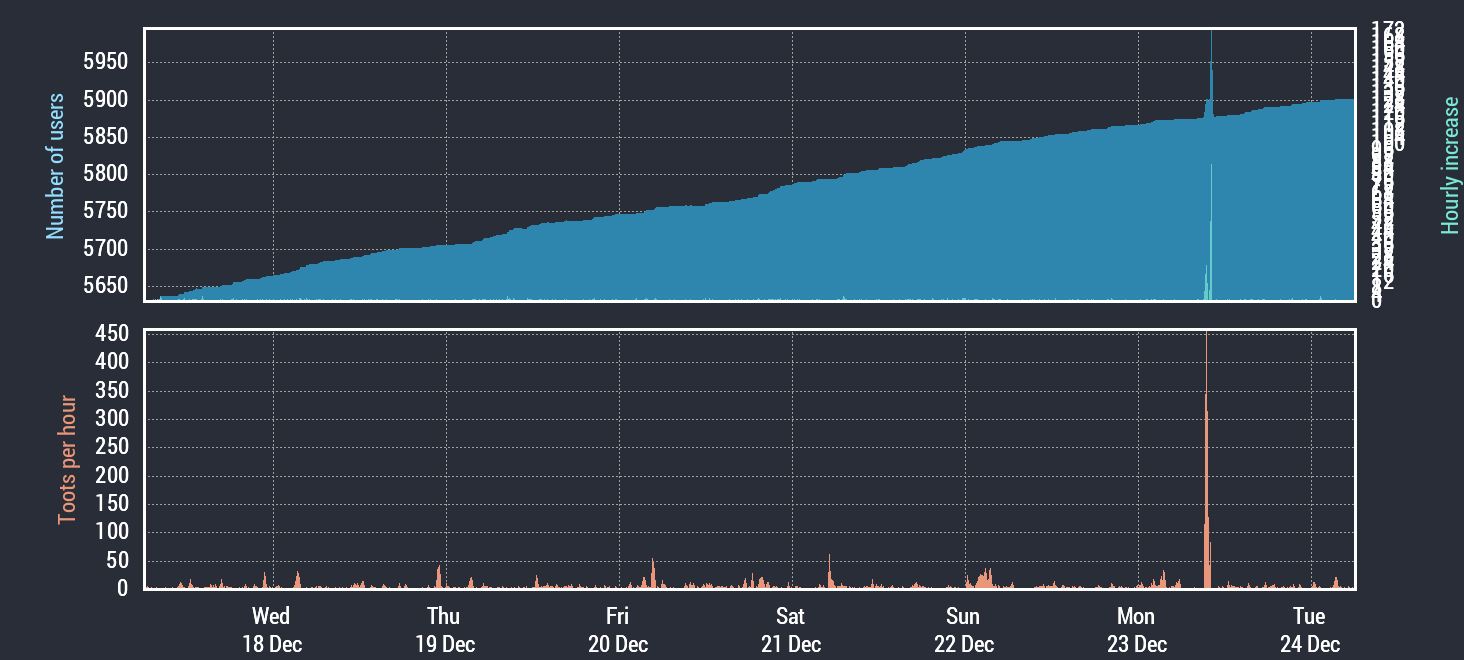This screenshot has width=1464, height=660.
Task: Click the orange toots peak just after Fri 20 Dec
Action: (x=653, y=573)
